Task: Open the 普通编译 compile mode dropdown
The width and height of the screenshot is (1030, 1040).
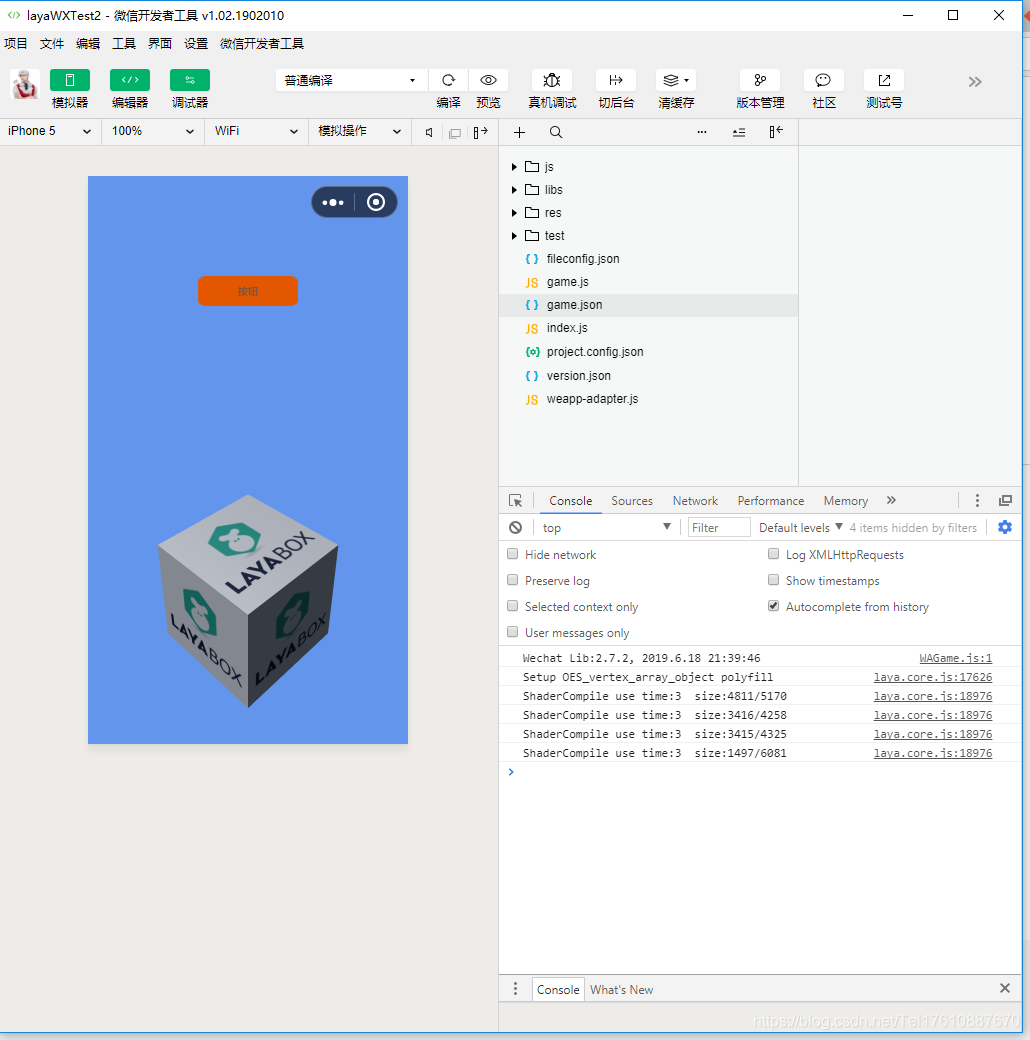Action: [352, 80]
